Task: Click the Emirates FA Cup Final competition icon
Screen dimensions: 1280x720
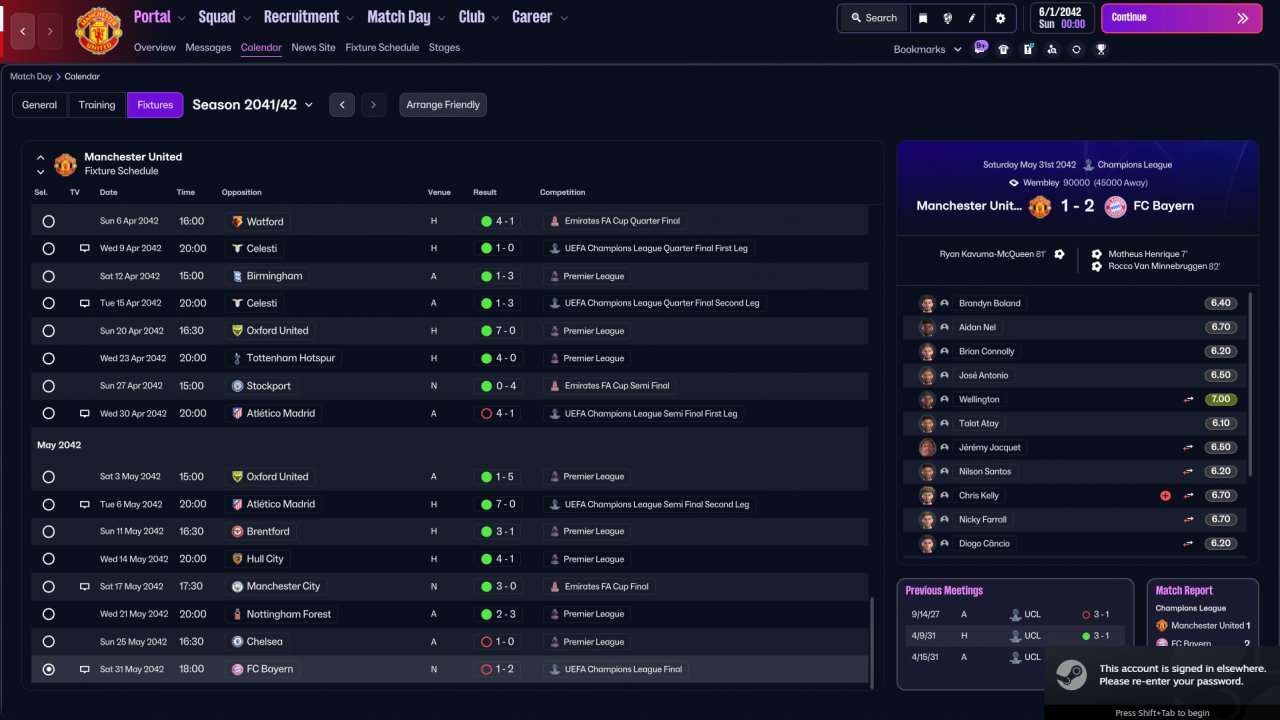Action: (x=554, y=587)
